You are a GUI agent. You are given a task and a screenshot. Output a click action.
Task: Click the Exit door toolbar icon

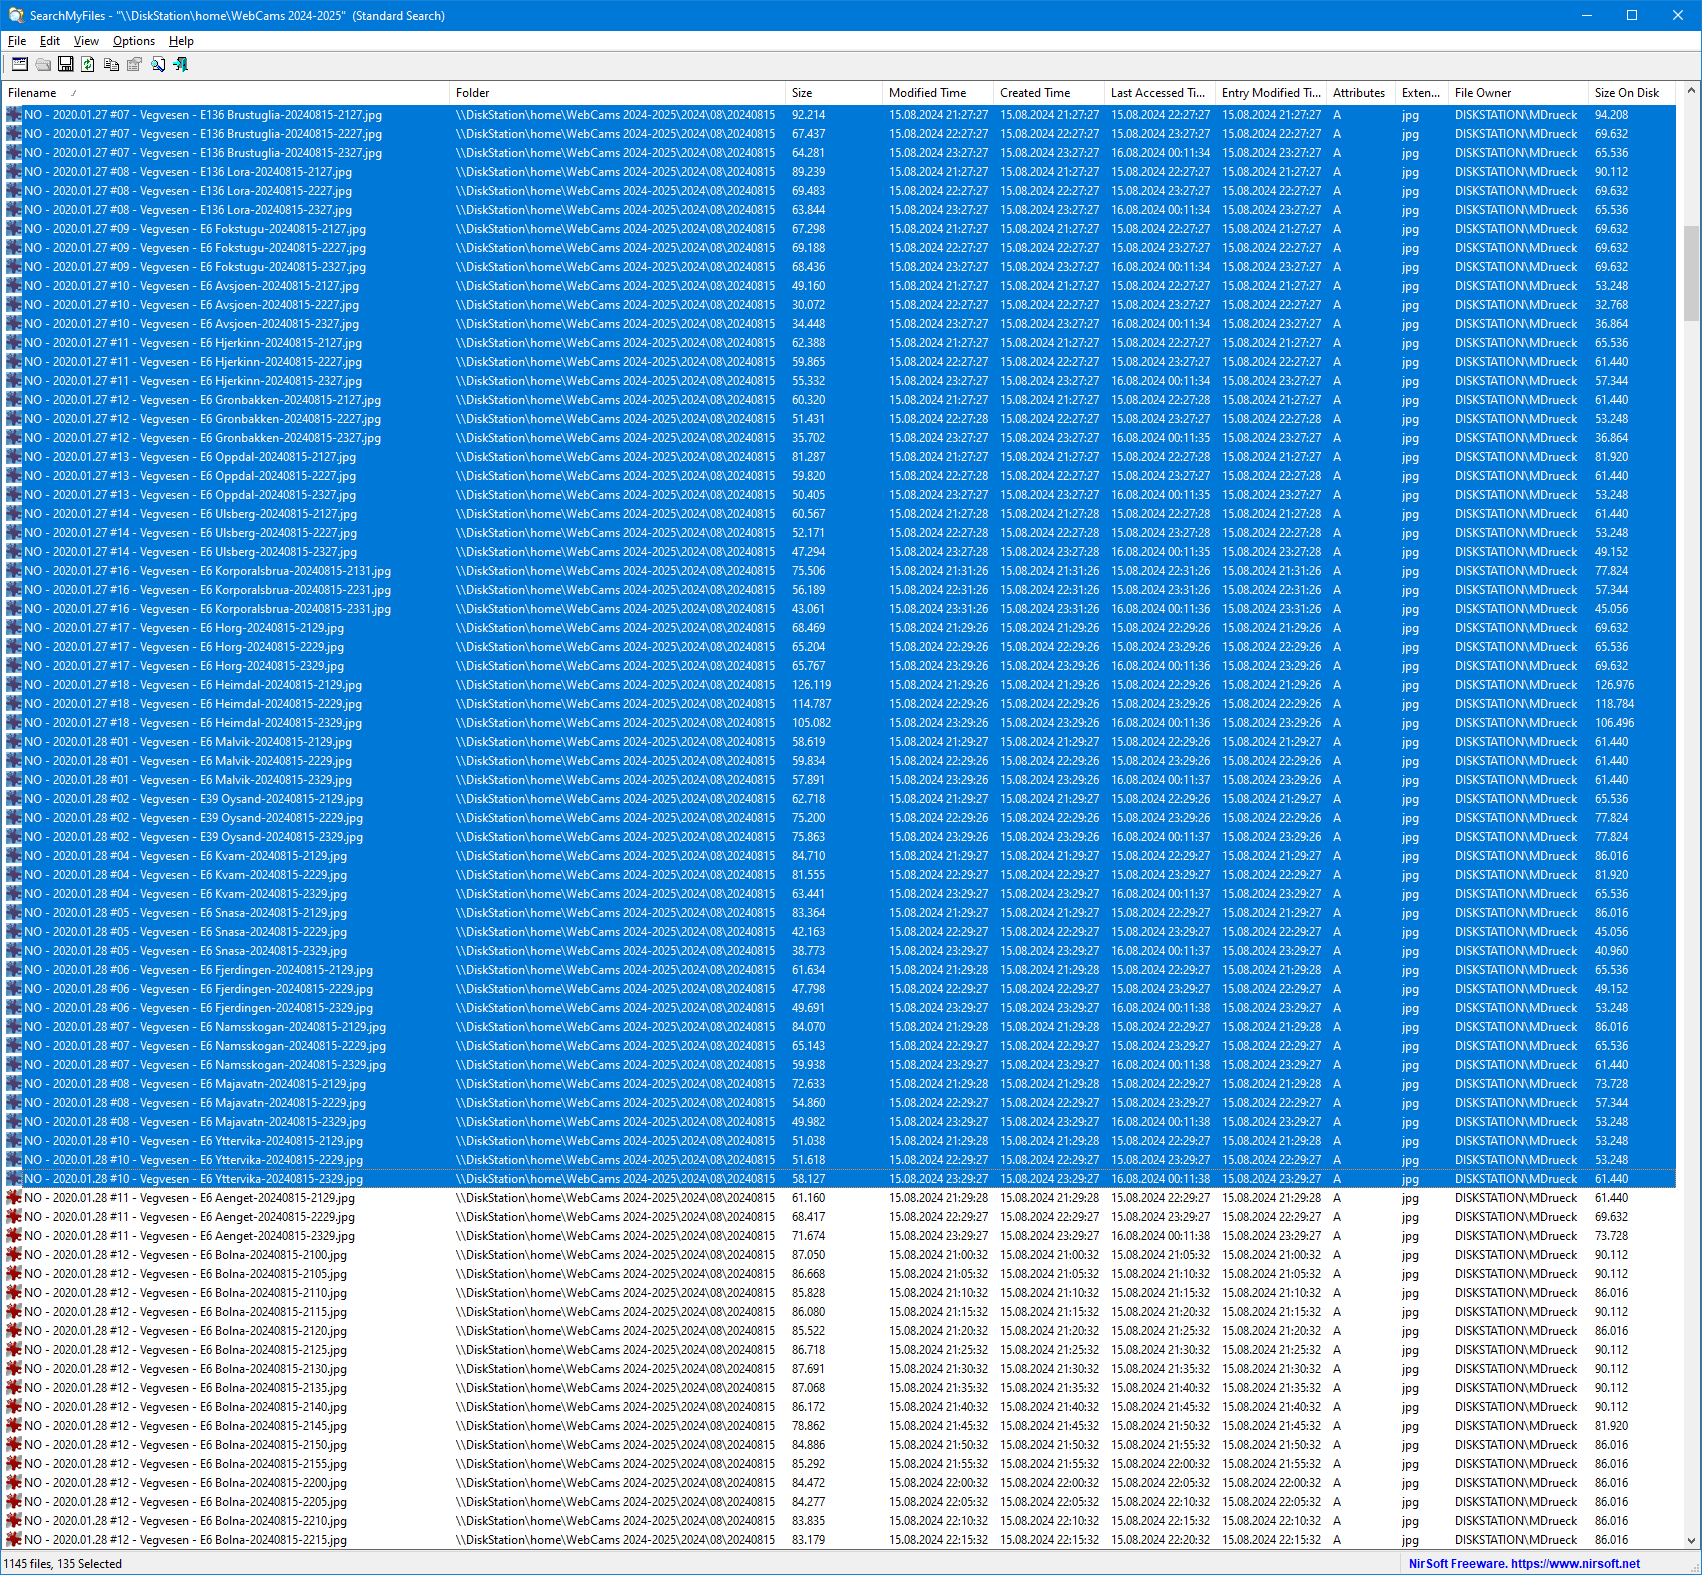tap(181, 64)
